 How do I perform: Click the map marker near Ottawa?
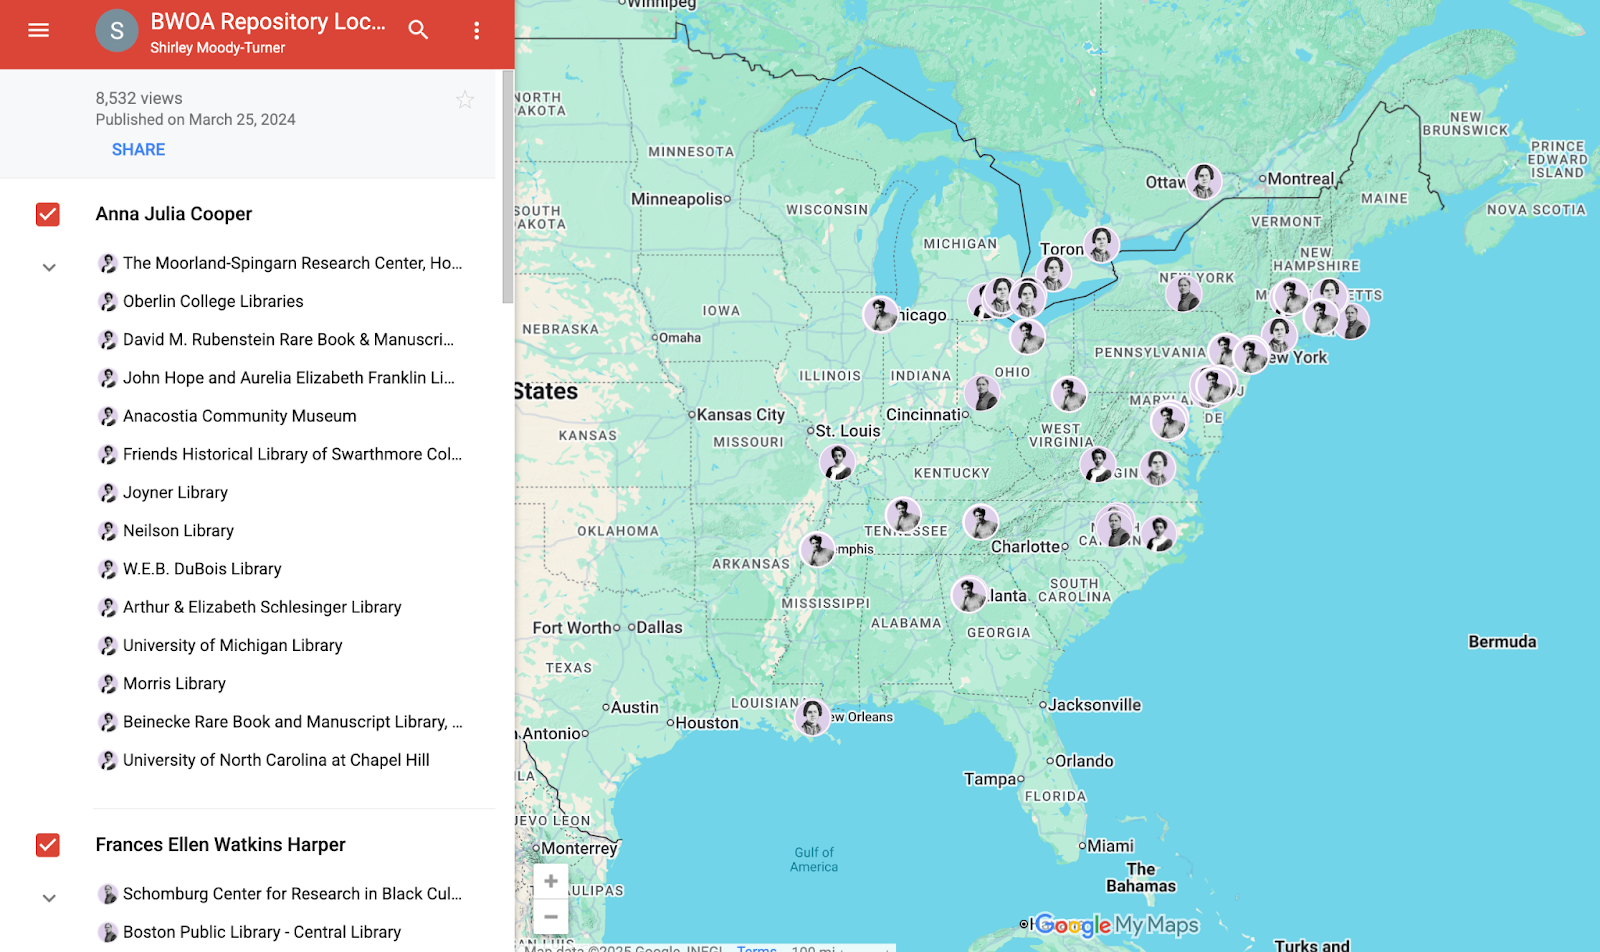tap(1203, 181)
